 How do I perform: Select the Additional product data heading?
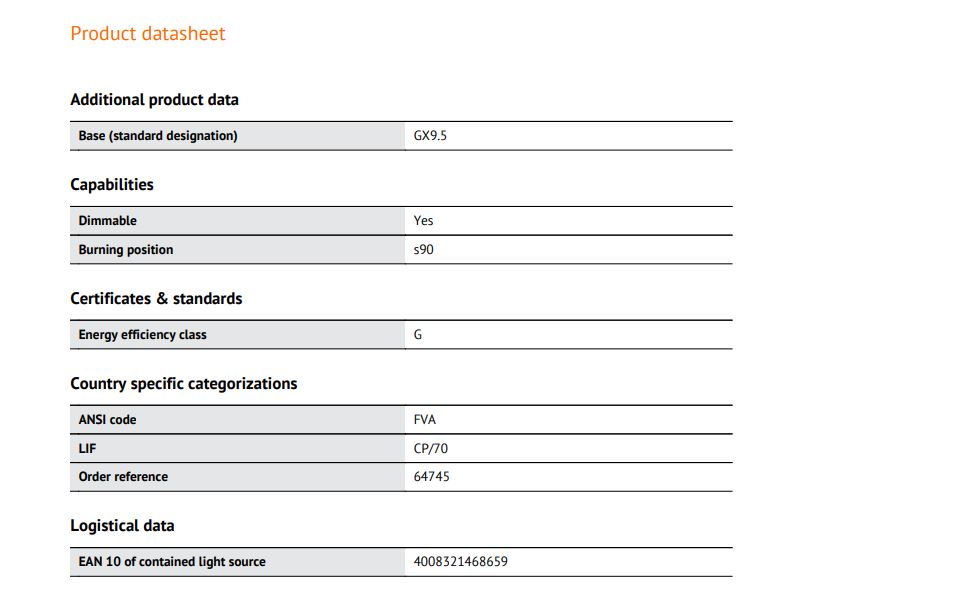pyautogui.click(x=154, y=99)
